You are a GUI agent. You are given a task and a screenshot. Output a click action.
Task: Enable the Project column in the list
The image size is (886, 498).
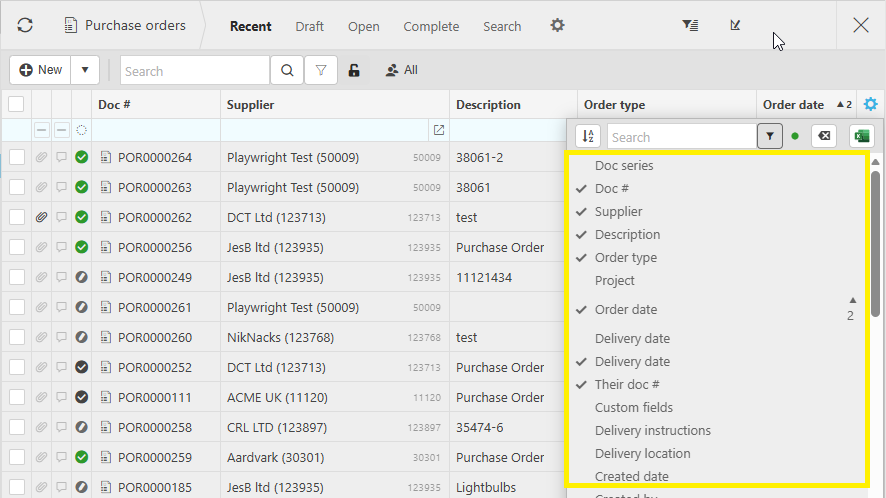click(x=614, y=280)
